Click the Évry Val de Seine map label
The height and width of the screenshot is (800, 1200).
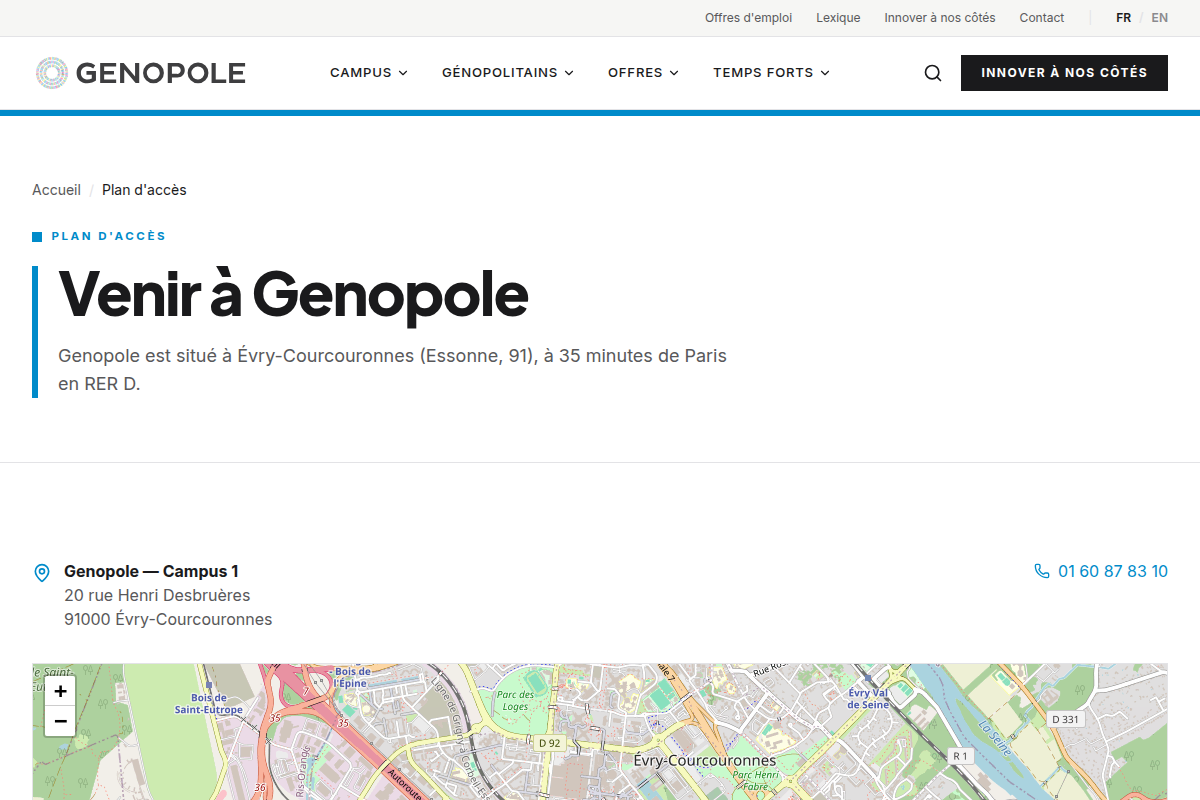click(x=868, y=699)
